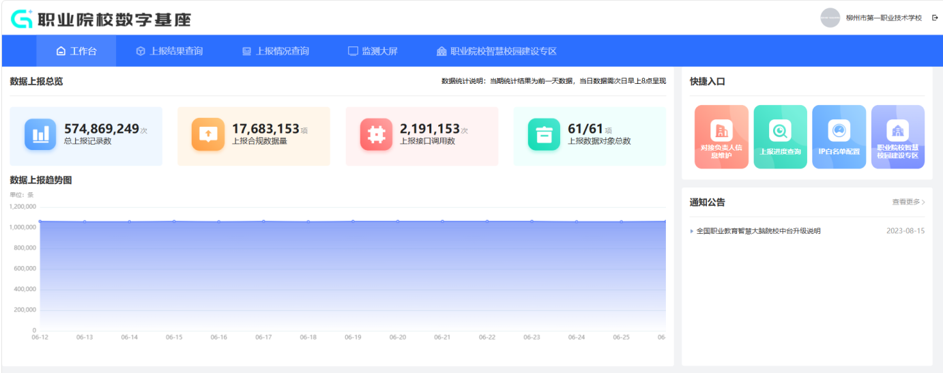
Task: Open IP白名单配置 quick entry
Action: pos(839,137)
